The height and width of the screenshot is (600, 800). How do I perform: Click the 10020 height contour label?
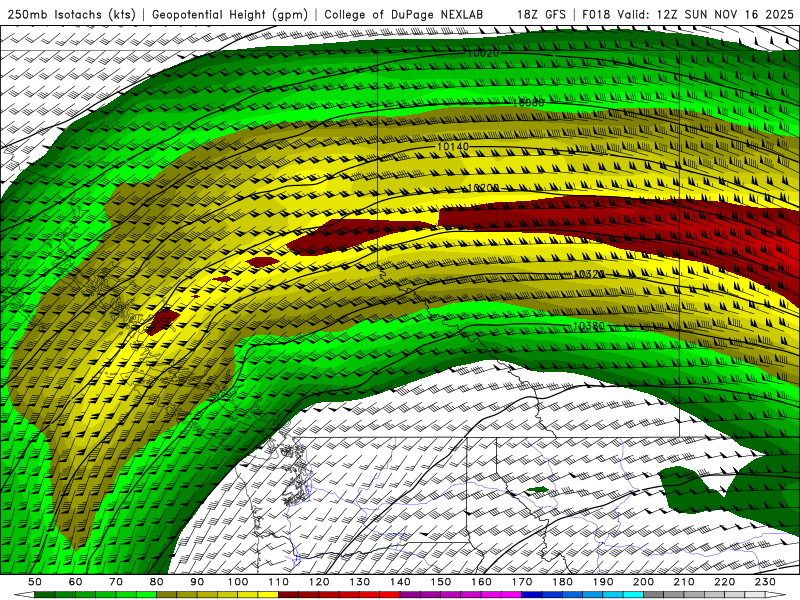point(483,53)
